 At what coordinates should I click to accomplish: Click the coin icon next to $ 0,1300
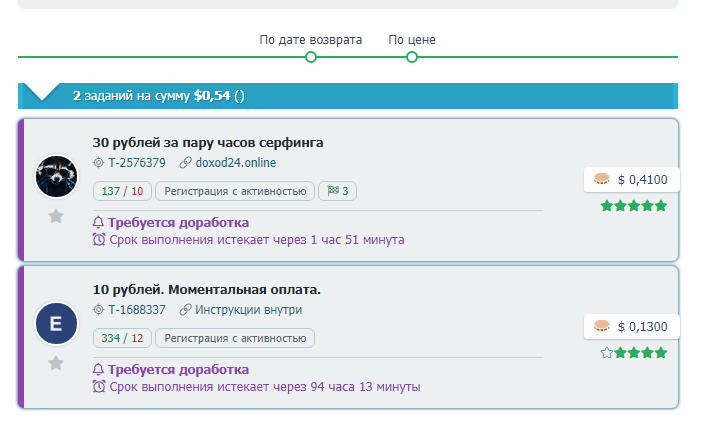click(x=602, y=326)
